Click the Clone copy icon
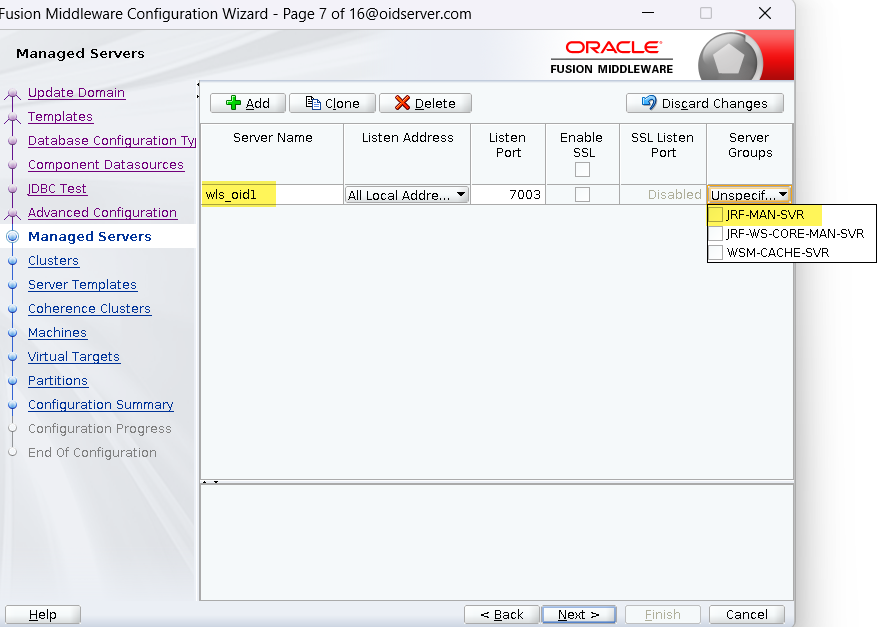 point(313,103)
